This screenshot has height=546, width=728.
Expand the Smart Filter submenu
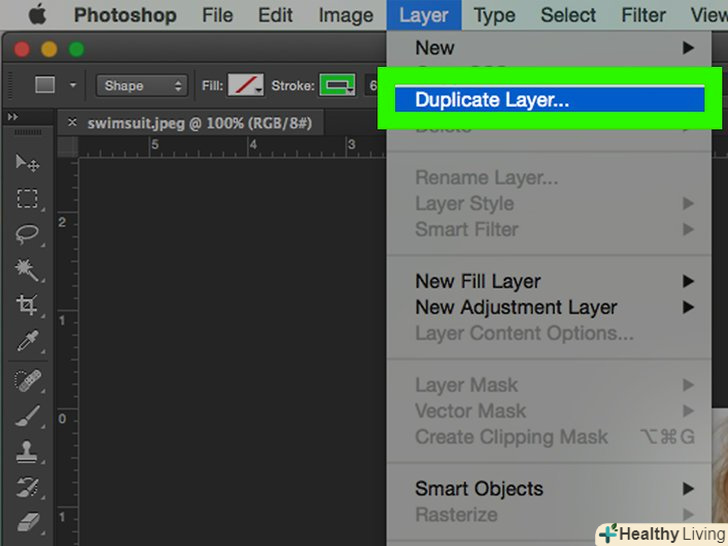(549, 229)
